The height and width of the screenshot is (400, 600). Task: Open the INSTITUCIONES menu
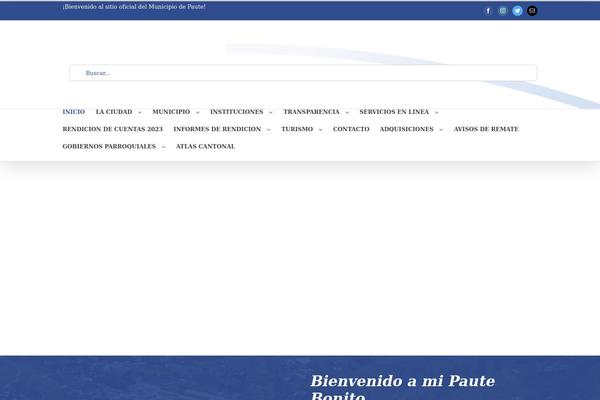click(x=236, y=112)
